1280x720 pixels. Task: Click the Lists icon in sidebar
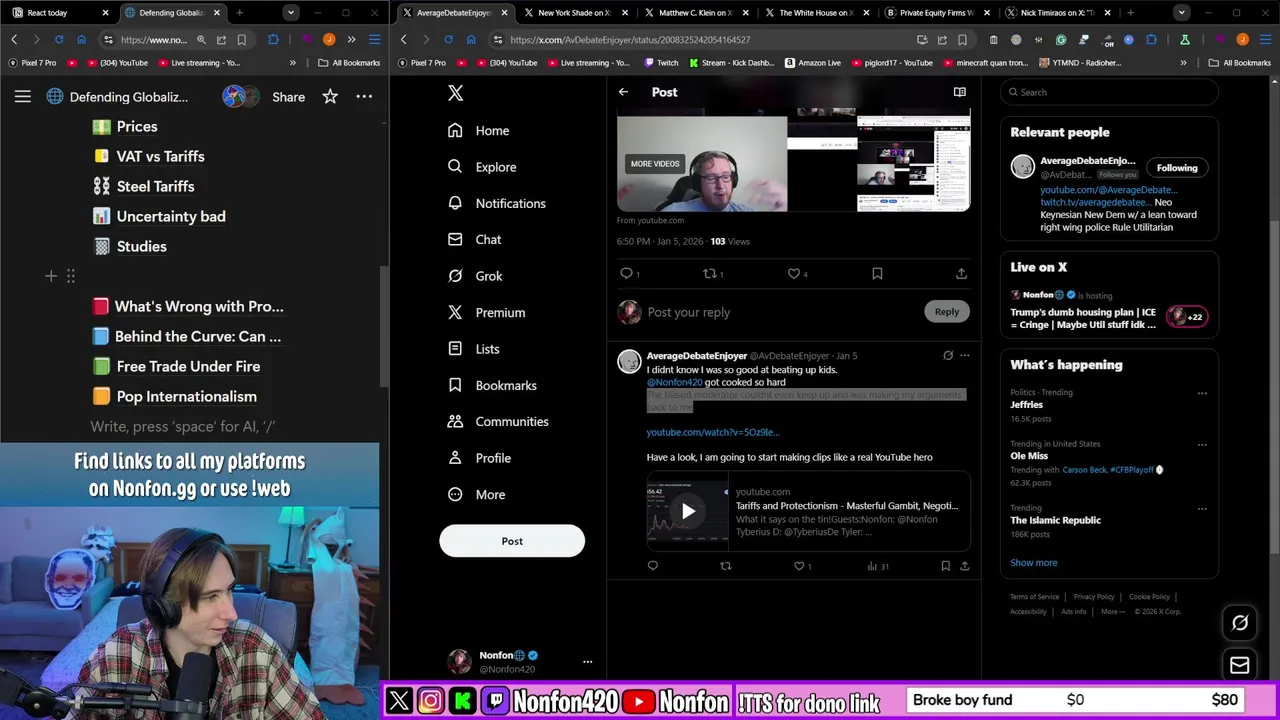pos(455,348)
